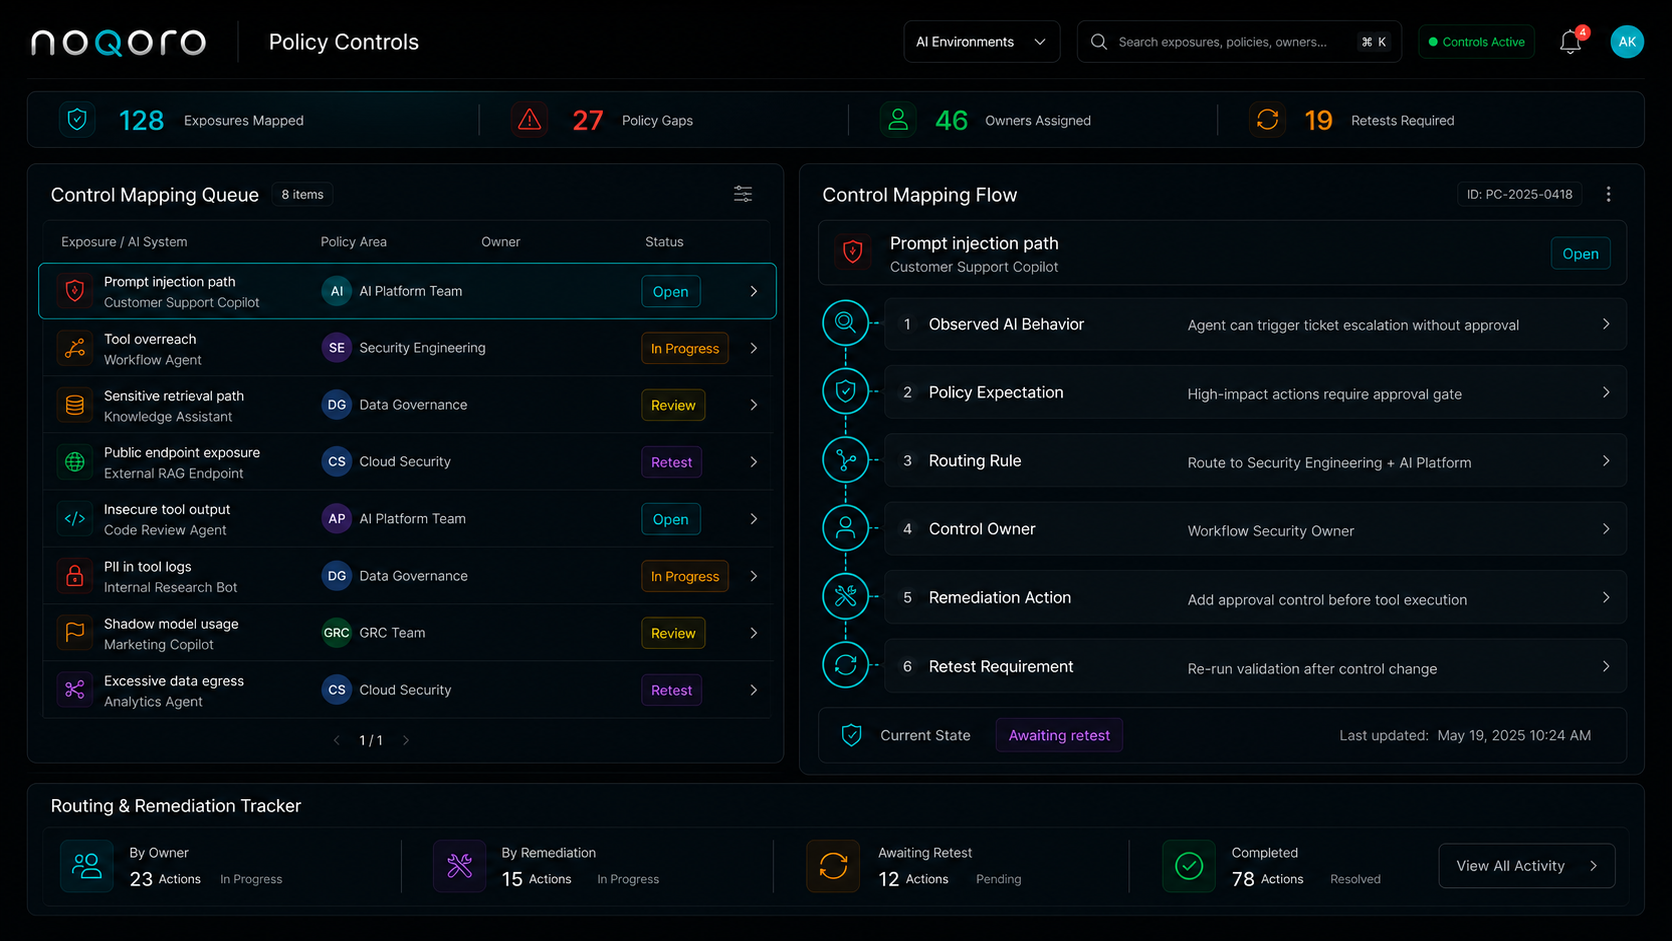Click the Control Owner person step icon
1672x941 pixels.
click(845, 528)
